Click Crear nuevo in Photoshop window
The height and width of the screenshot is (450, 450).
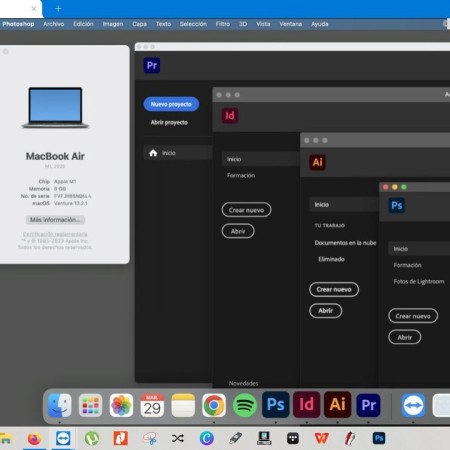pyautogui.click(x=413, y=316)
